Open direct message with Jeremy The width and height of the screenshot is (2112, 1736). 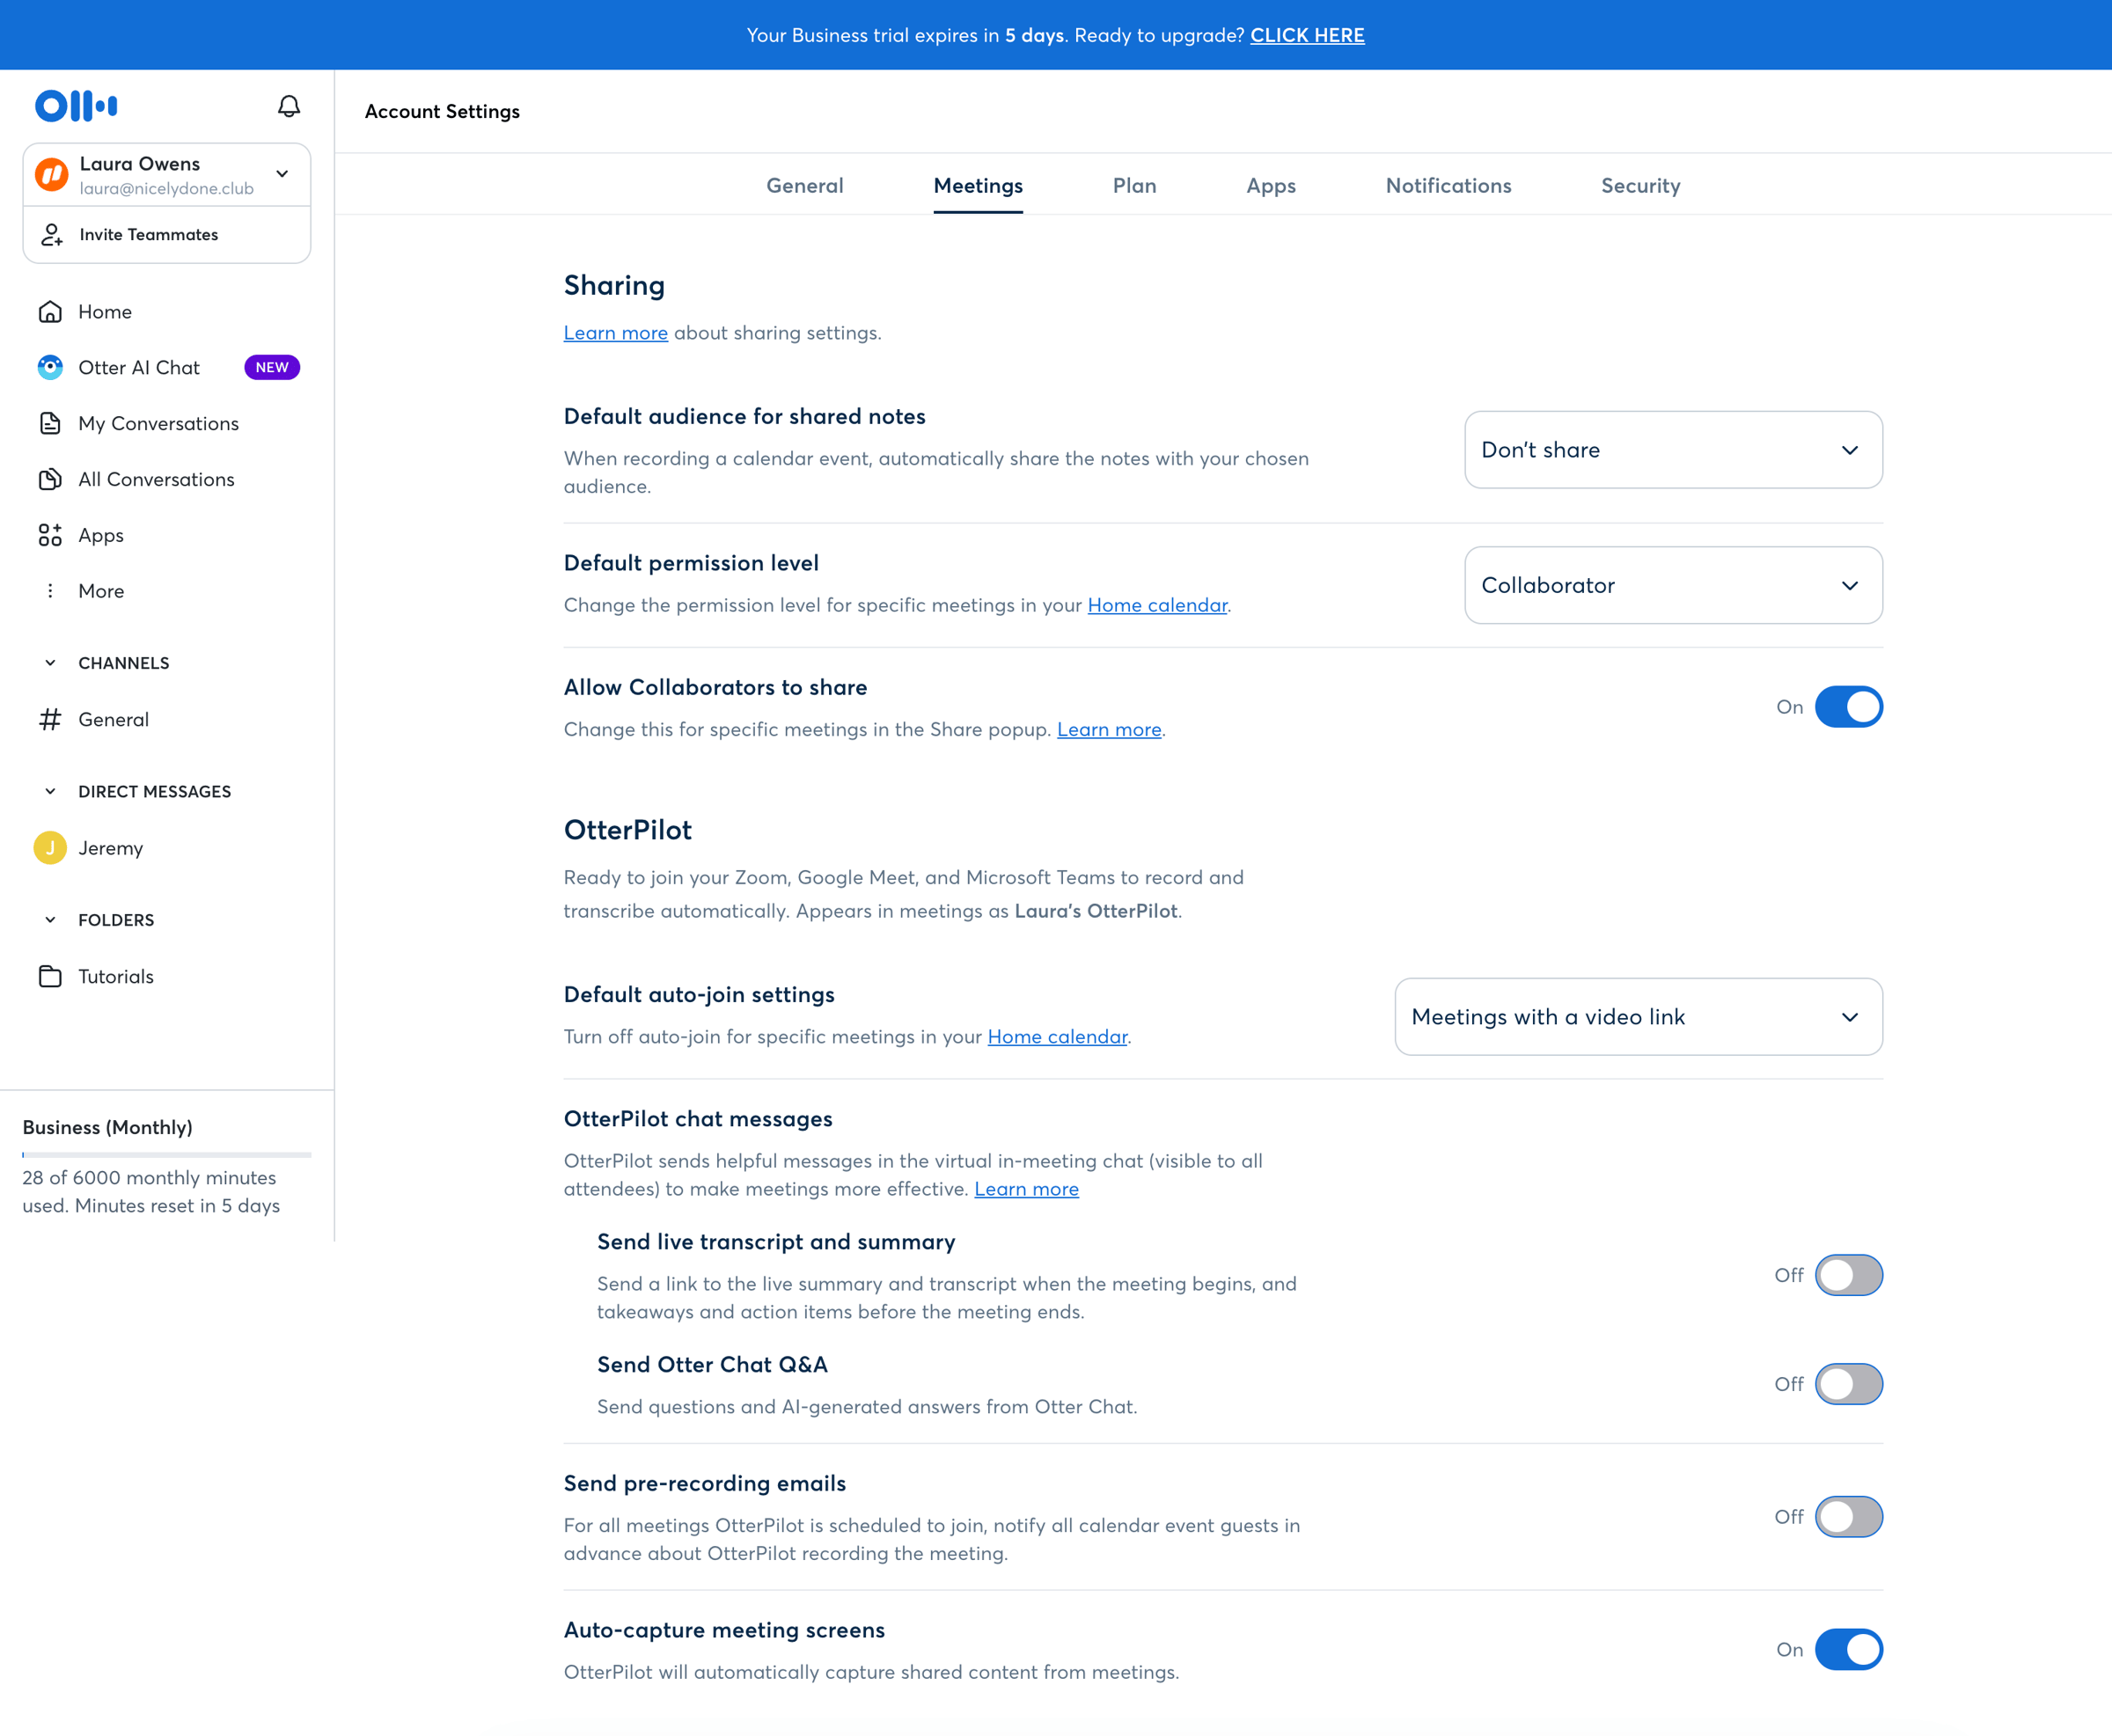point(167,848)
